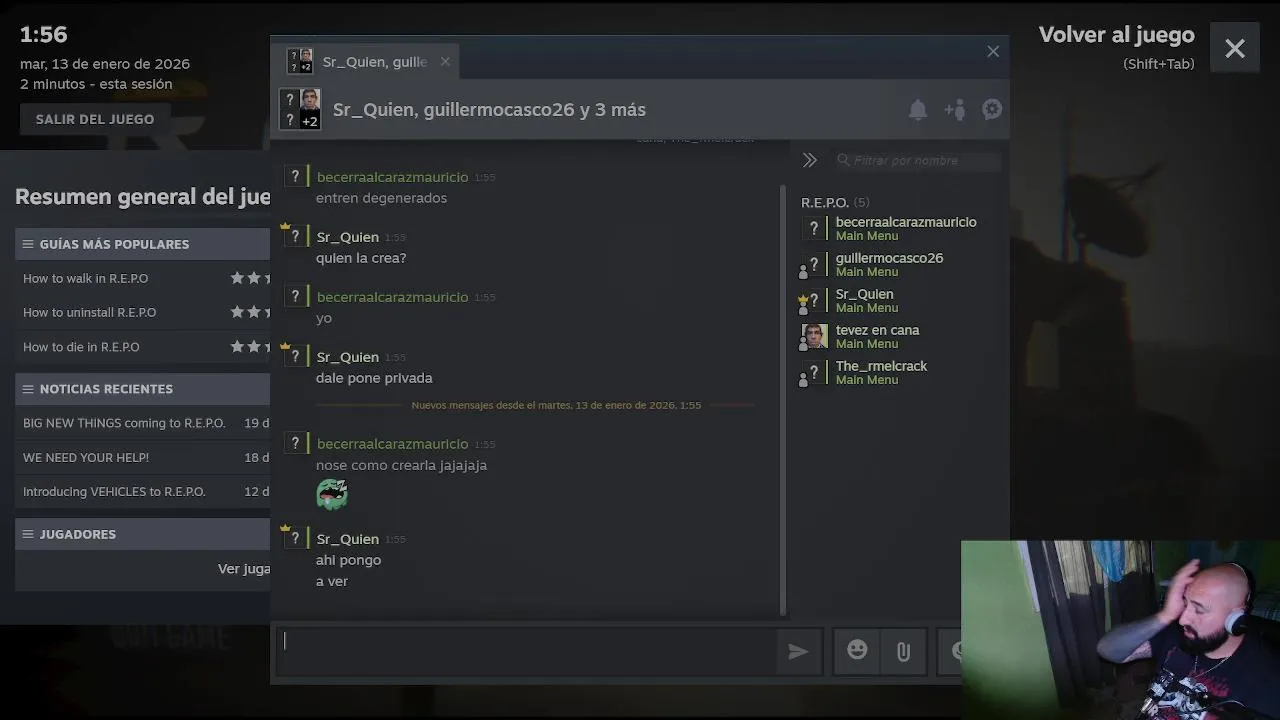Click Sr_Quien name above 'quien la crea?'
This screenshot has width=1280, height=720.
point(347,237)
